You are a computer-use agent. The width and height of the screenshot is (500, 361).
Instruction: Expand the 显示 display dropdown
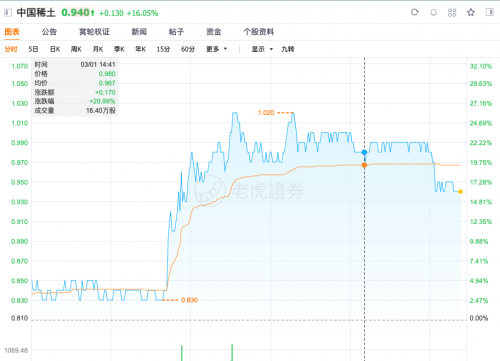pyautogui.click(x=262, y=49)
